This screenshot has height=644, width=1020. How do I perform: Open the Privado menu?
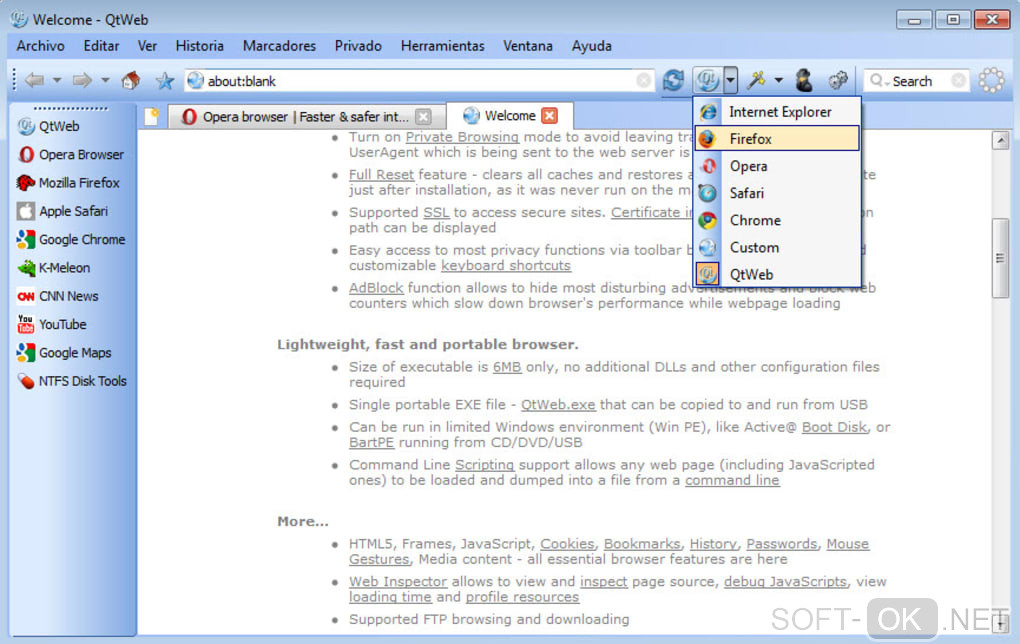[358, 46]
